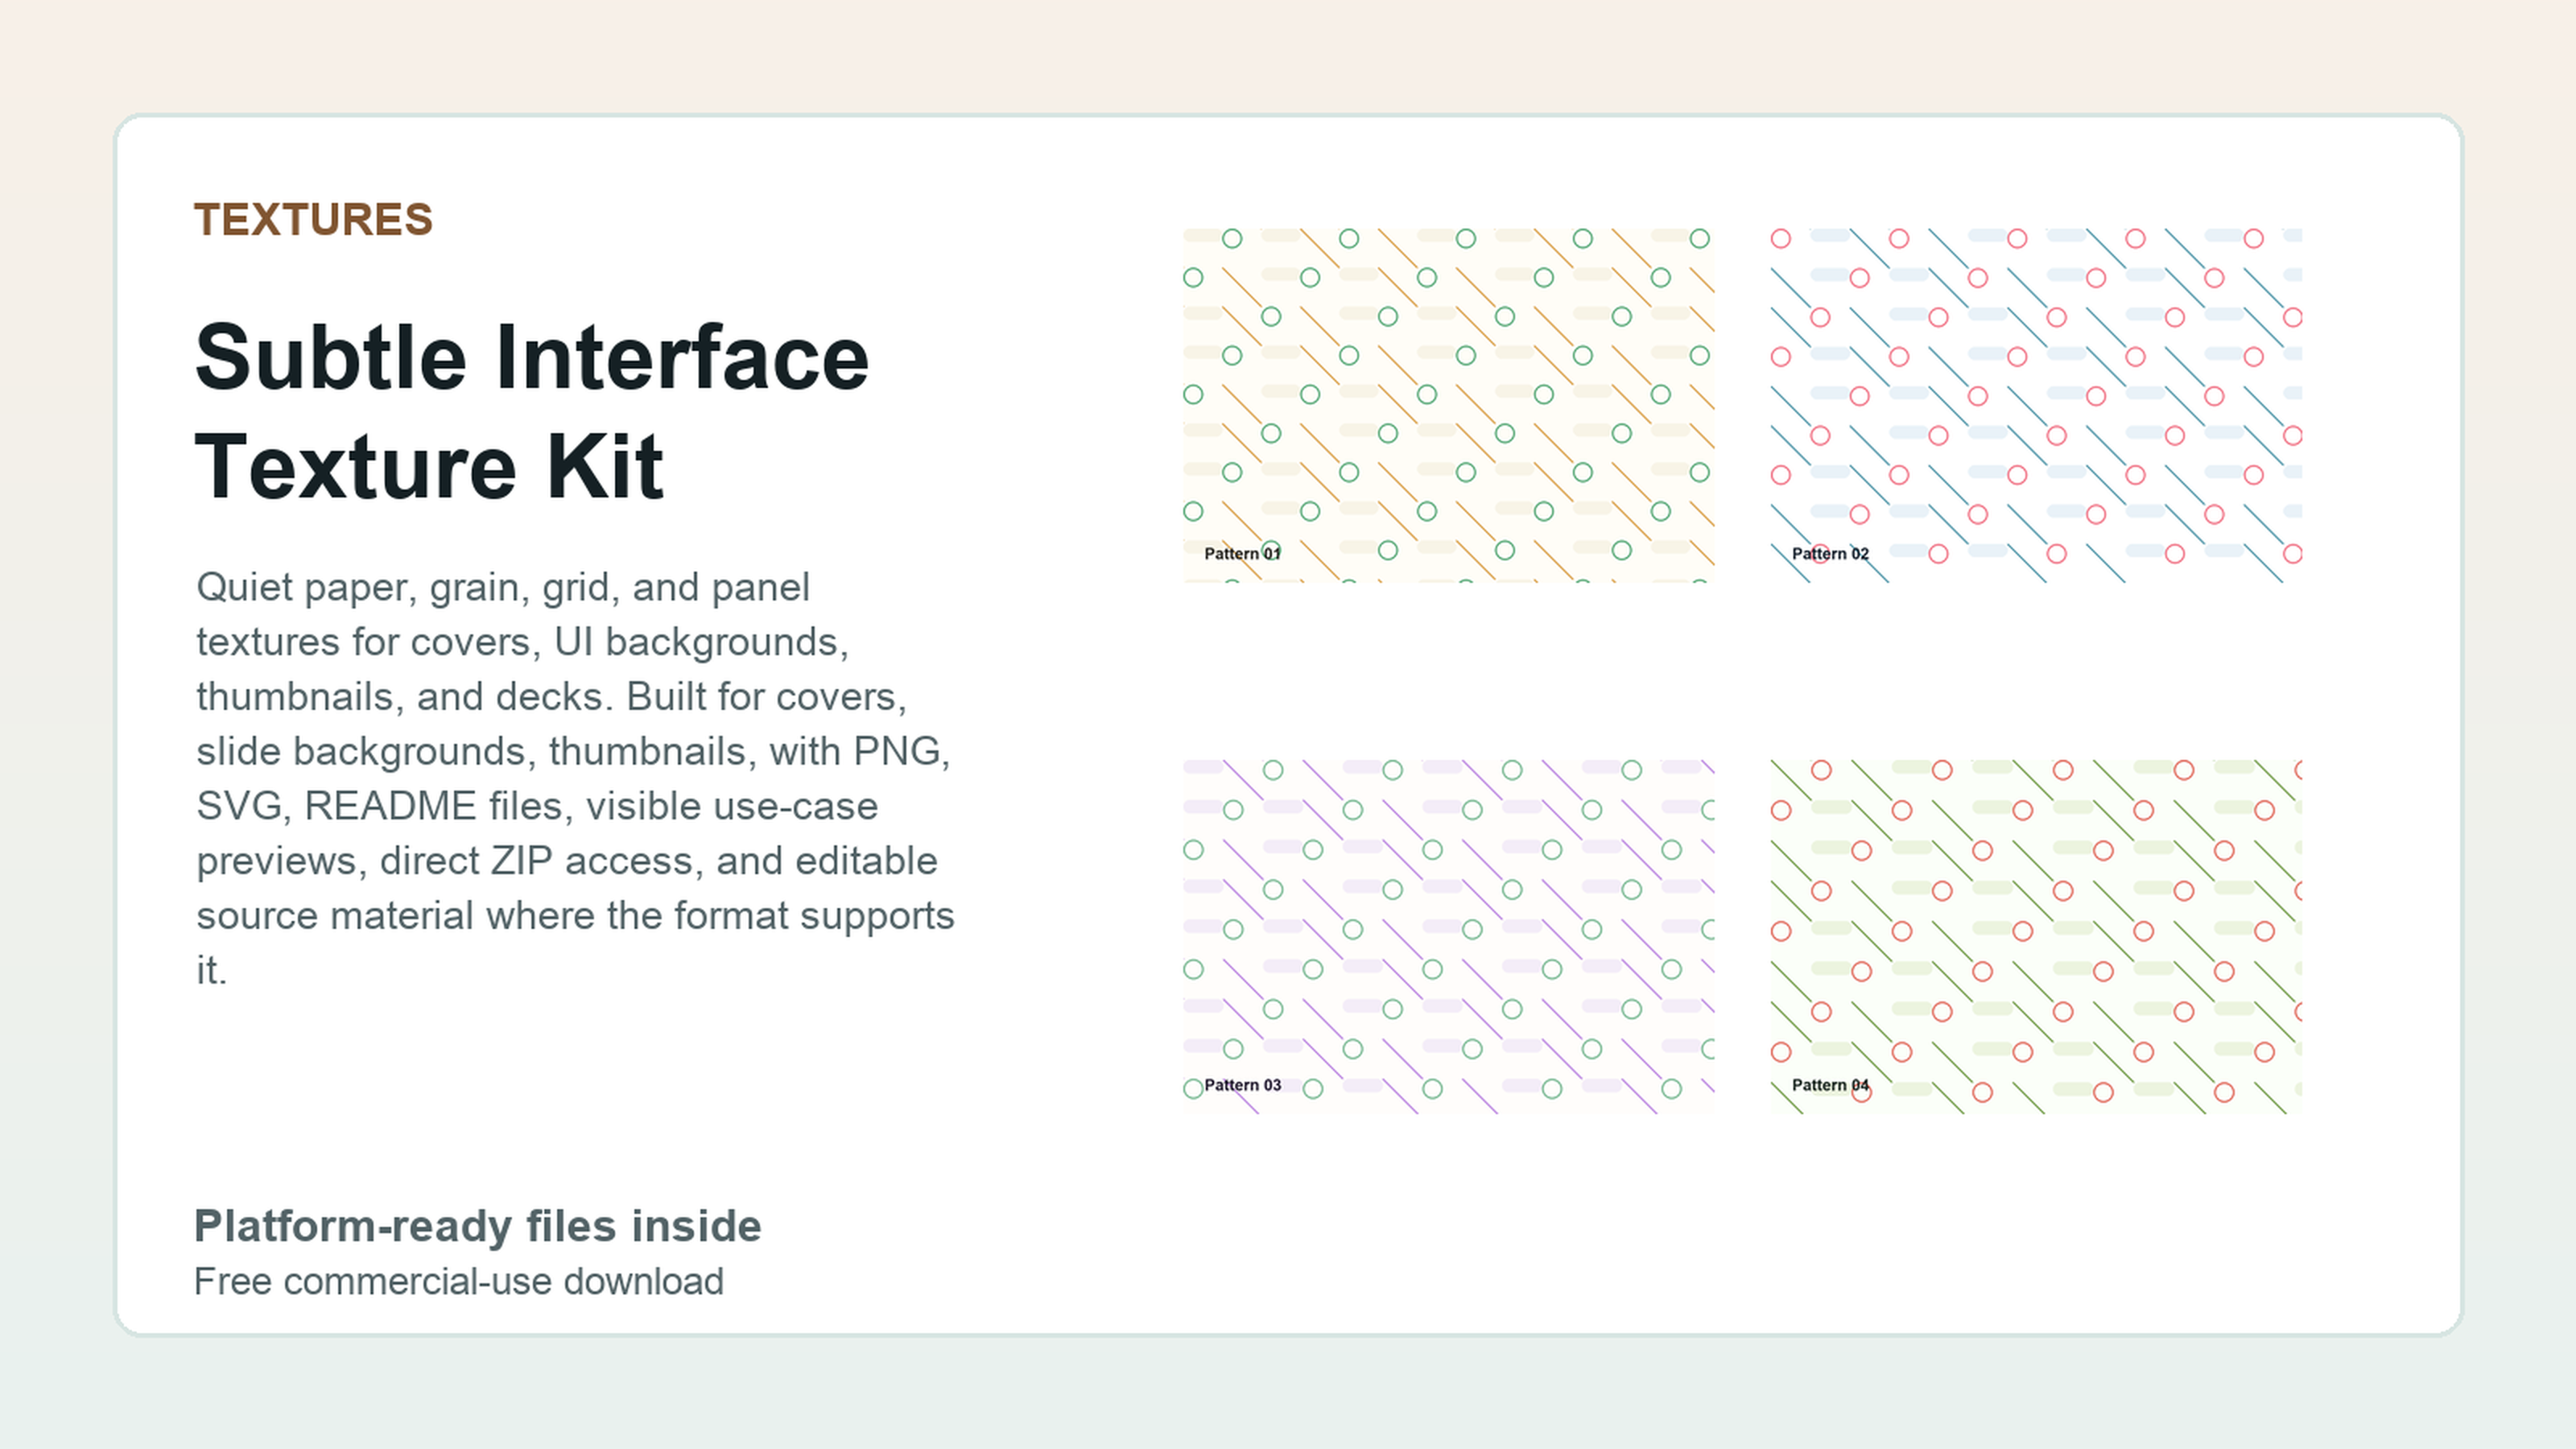The image size is (2576, 1449).
Task: Click the Pattern 04 caption label
Action: (x=1830, y=1085)
